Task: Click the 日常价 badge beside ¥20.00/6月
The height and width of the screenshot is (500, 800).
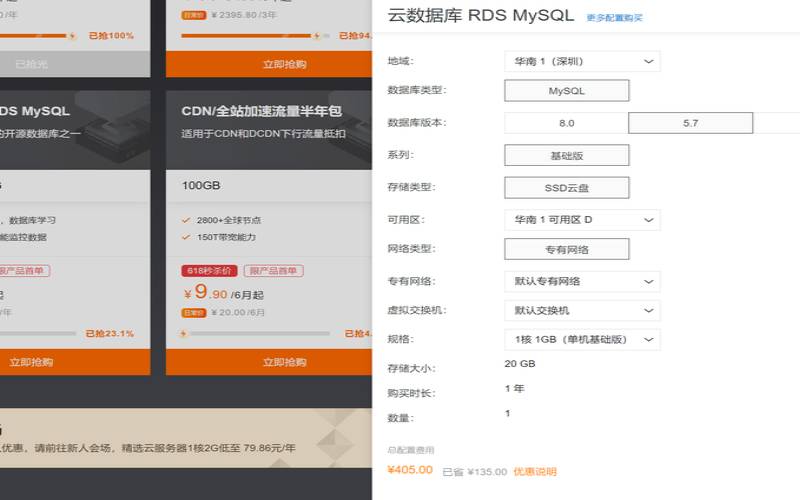Action: pos(194,312)
